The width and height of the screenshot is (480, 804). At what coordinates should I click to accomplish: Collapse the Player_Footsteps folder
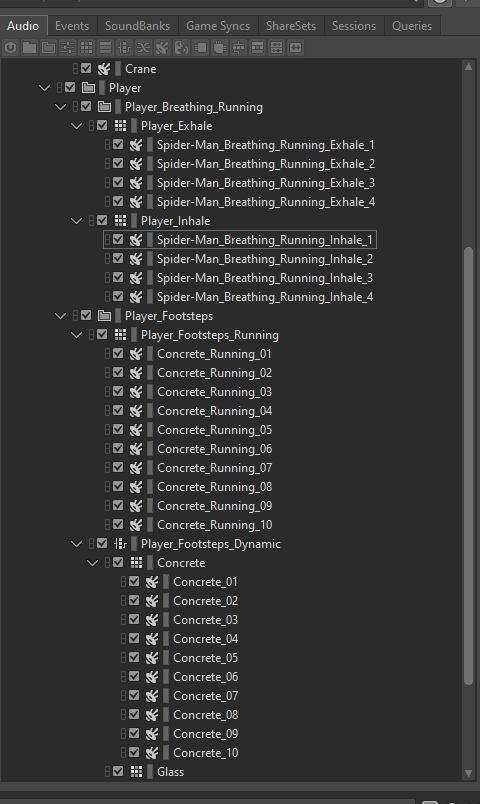click(x=61, y=316)
